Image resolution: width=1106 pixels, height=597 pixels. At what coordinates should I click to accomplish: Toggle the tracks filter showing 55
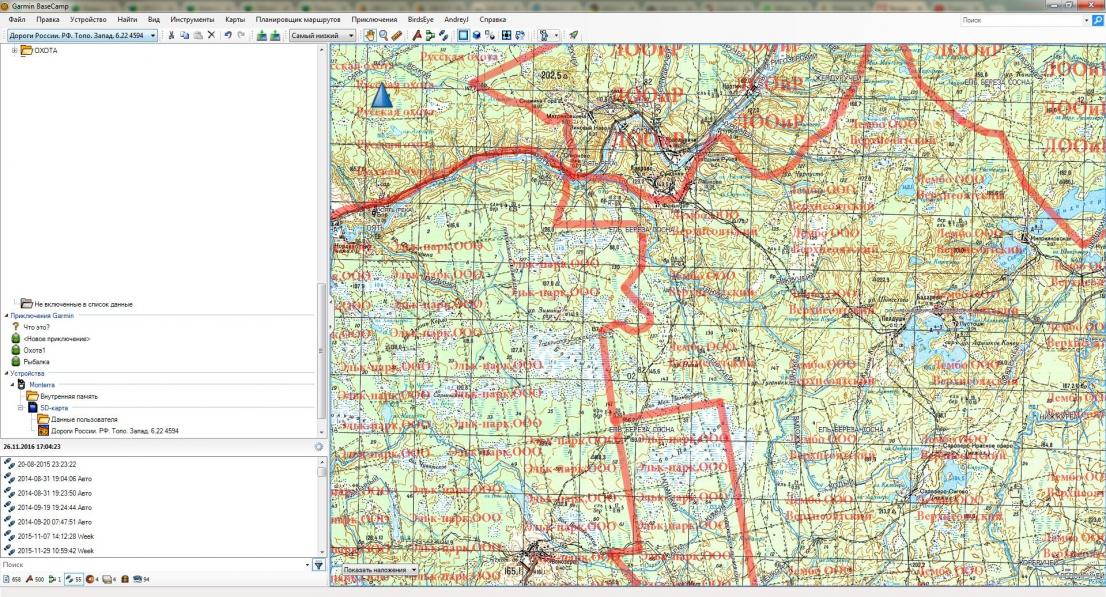click(71, 579)
